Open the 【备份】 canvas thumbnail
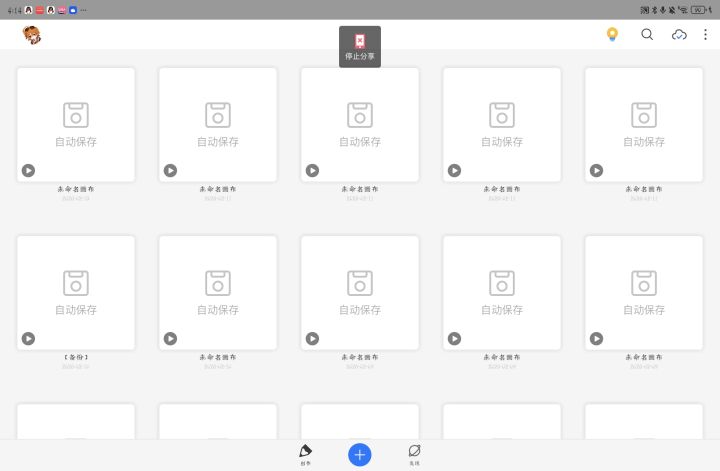The width and height of the screenshot is (720, 471). (x=76, y=293)
